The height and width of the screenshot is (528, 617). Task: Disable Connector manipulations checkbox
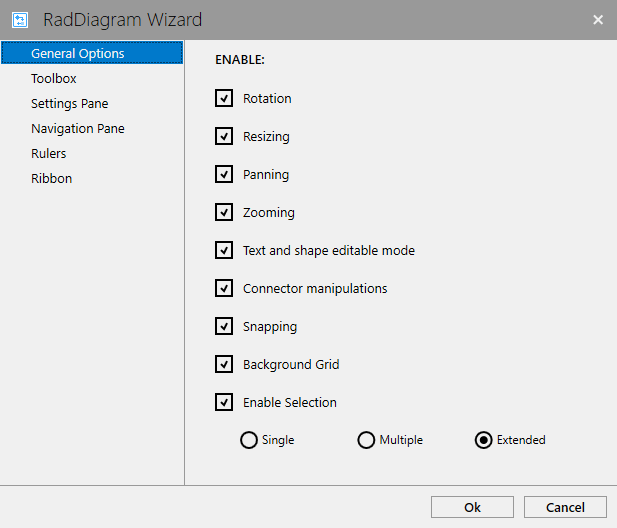[x=224, y=288]
